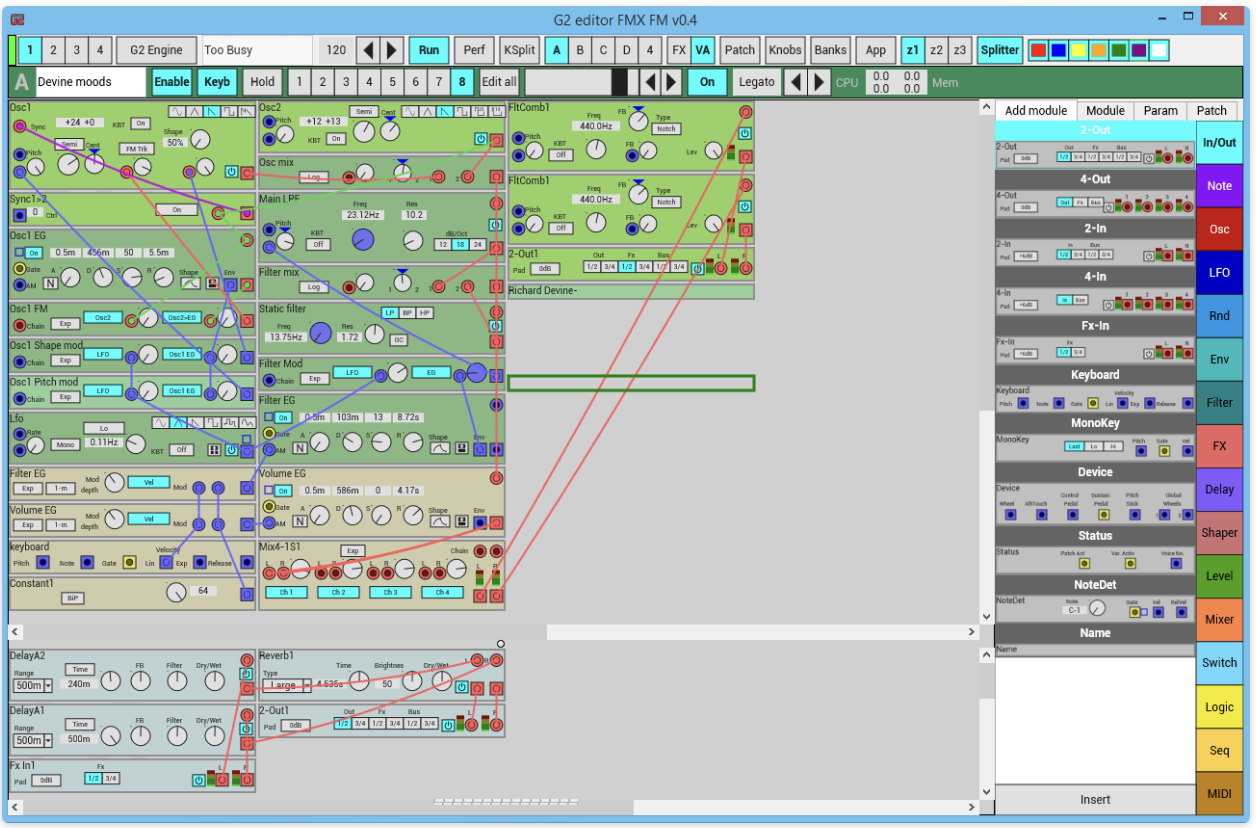
Task: Pick the yellow cable color swatch
Action: tap(1079, 50)
